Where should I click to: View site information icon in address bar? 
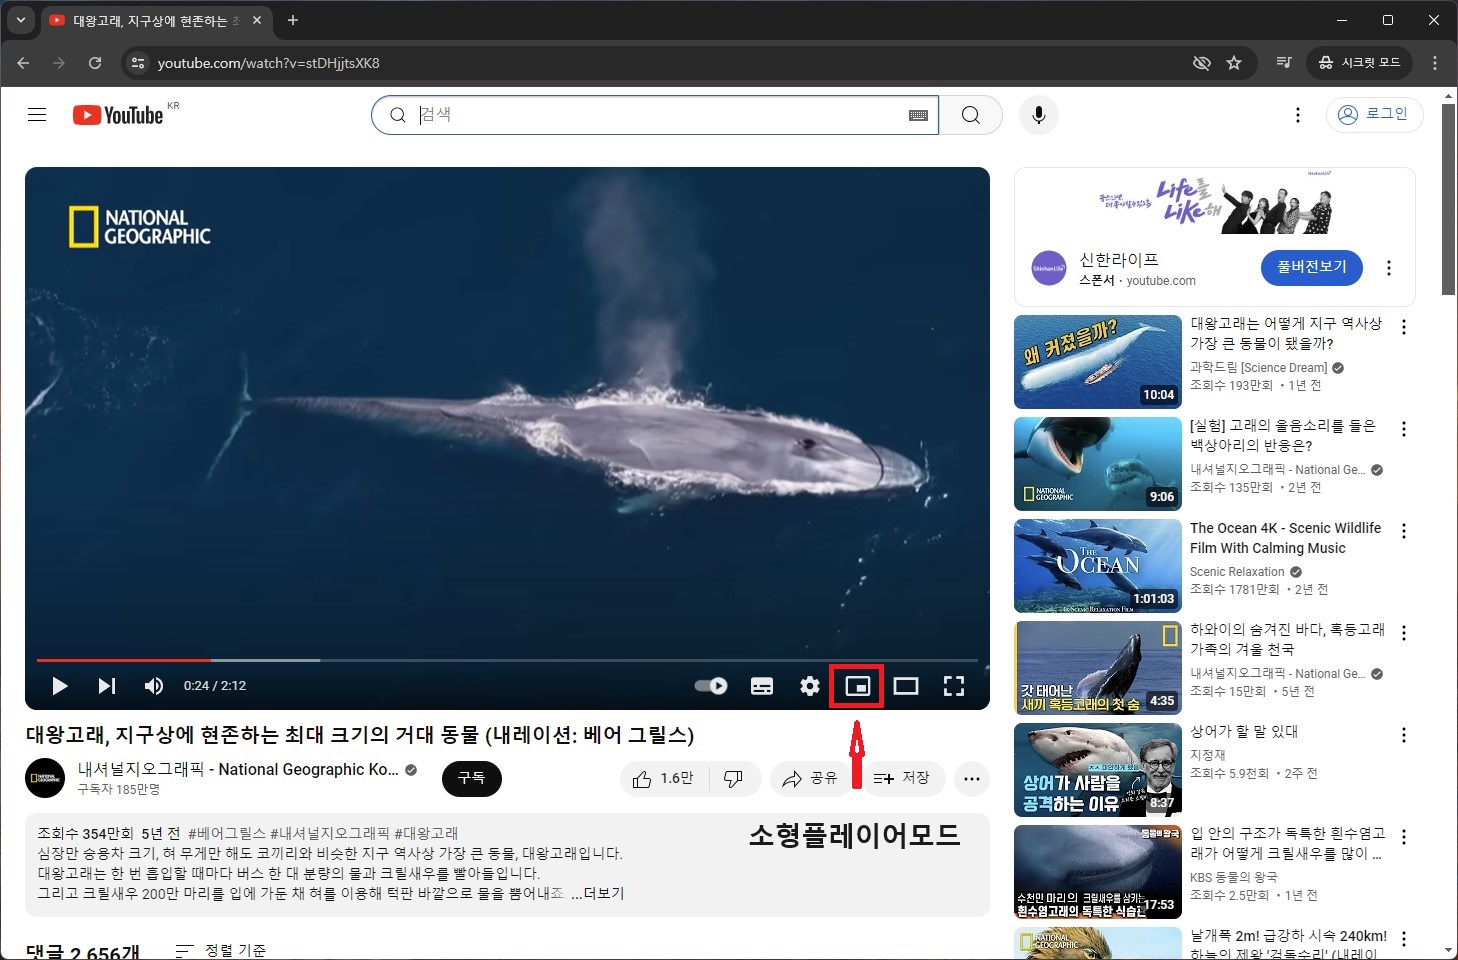[x=138, y=63]
